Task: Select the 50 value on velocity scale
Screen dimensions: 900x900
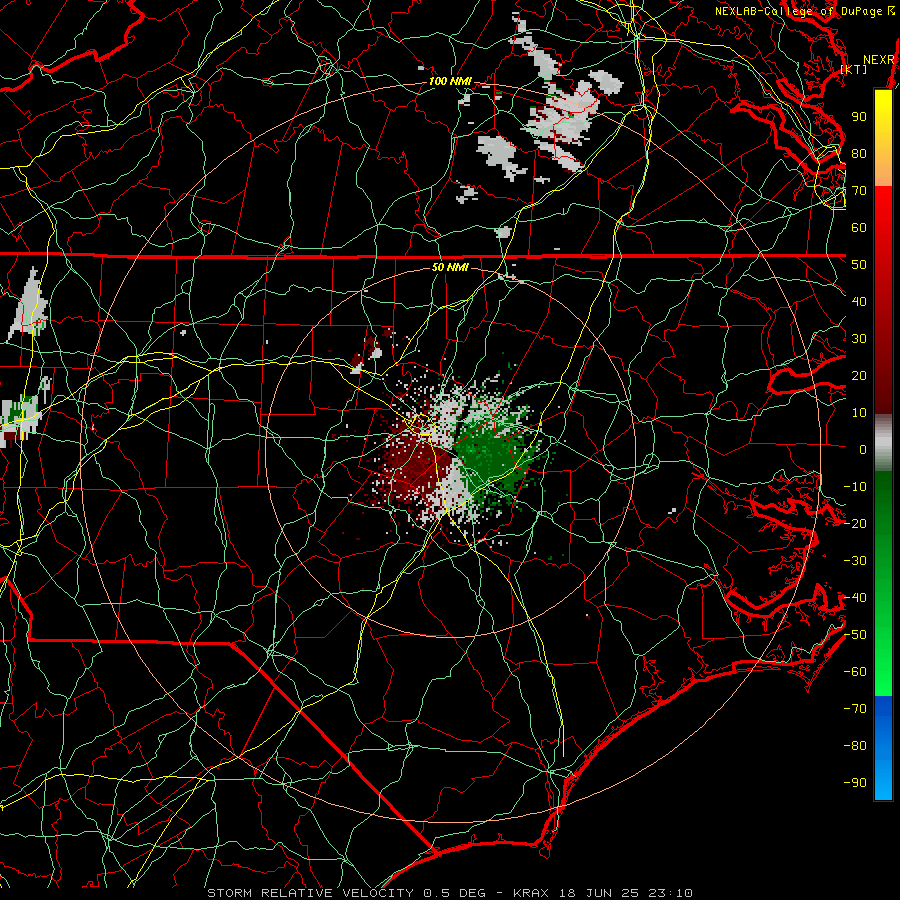Action: click(859, 265)
